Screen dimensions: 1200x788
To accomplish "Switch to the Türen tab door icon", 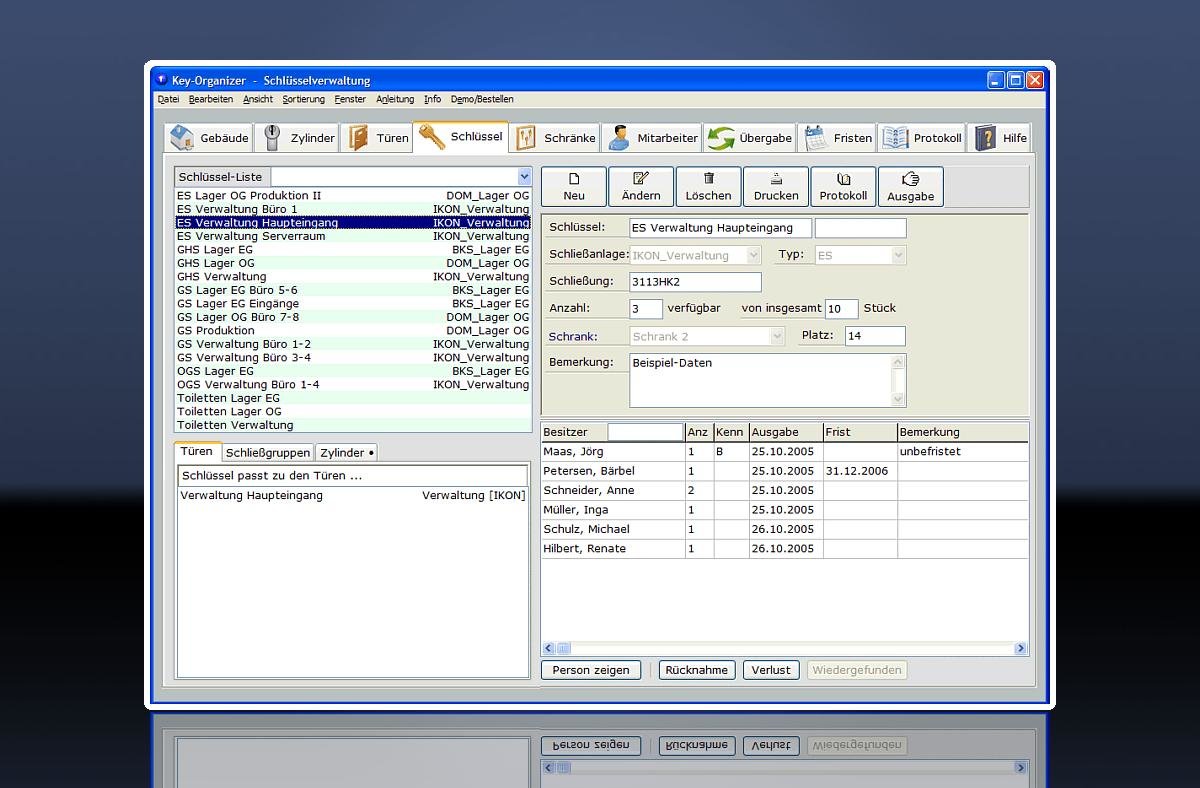I will coord(377,138).
